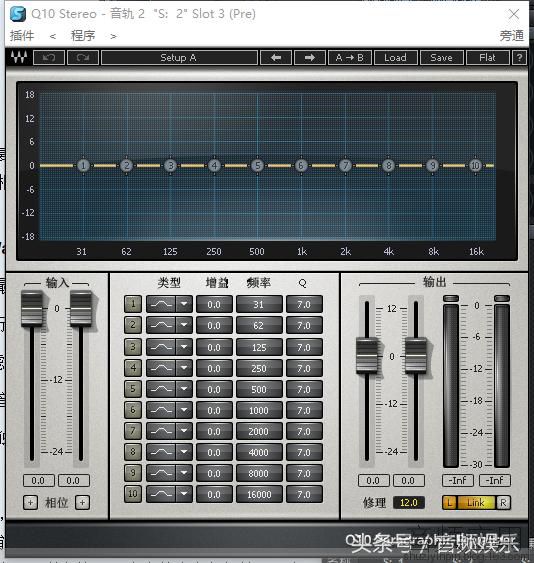Select band 4 node on EQ graph
The height and width of the screenshot is (563, 534).
[x=214, y=166]
